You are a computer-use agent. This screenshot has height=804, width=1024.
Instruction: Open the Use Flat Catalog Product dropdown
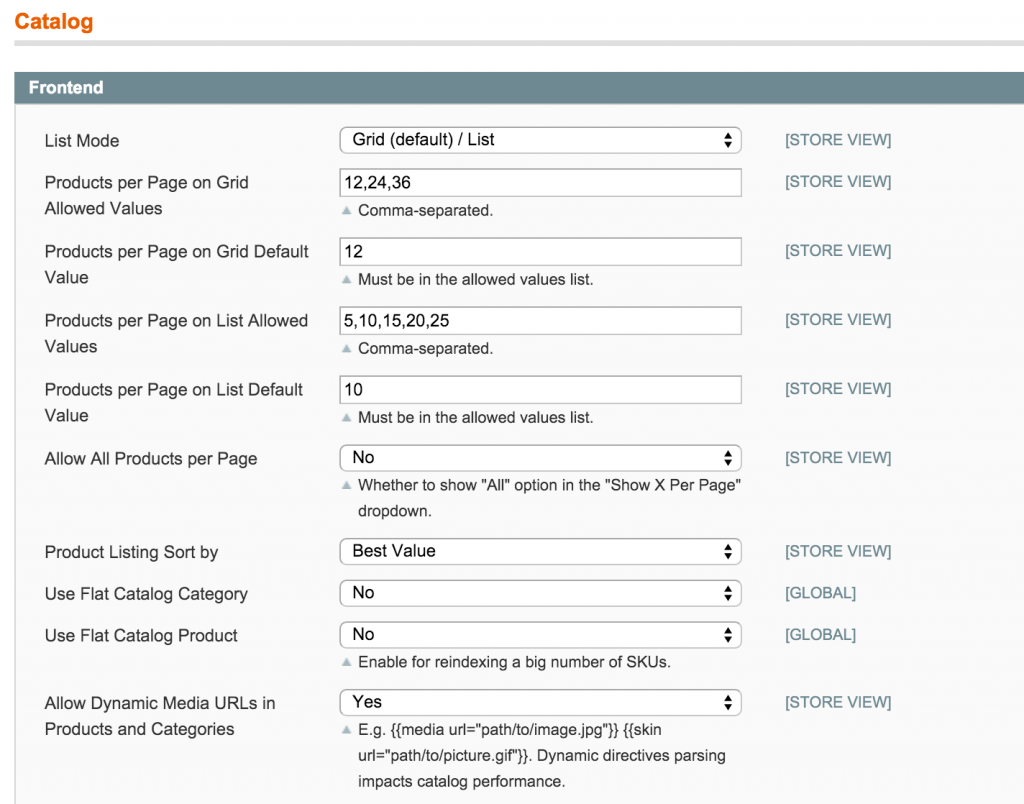pyautogui.click(x=540, y=635)
